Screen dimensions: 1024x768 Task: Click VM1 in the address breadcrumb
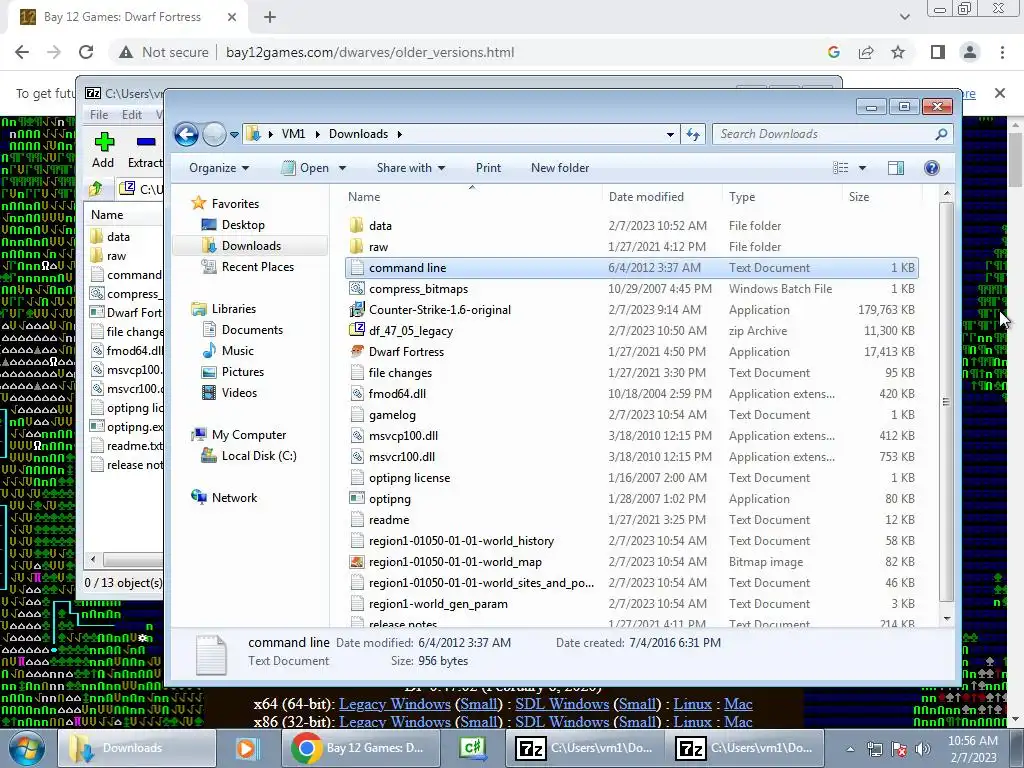293,134
